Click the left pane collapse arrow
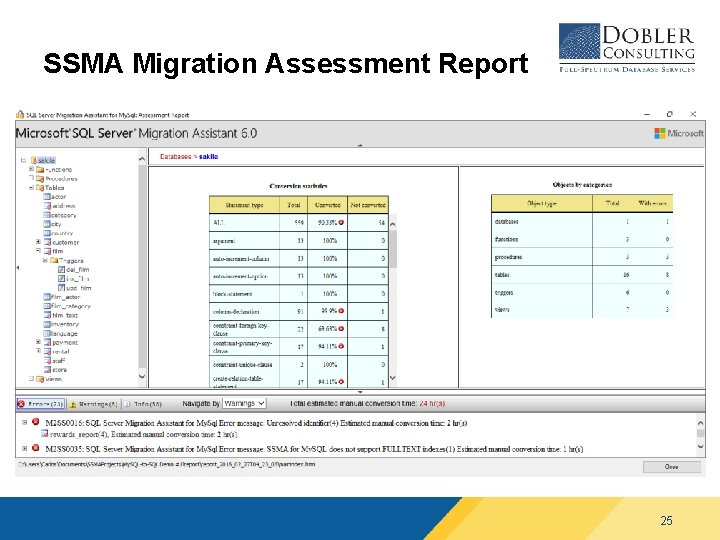 (18, 268)
